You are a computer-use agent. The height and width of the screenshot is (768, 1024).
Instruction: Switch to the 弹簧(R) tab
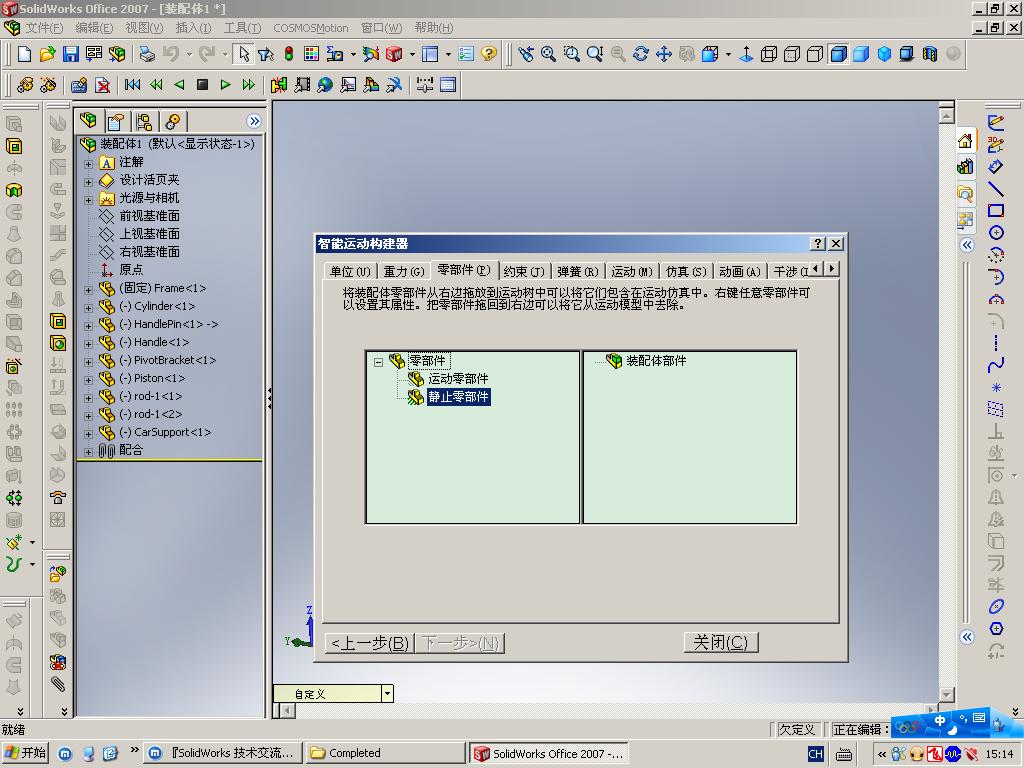pyautogui.click(x=577, y=271)
